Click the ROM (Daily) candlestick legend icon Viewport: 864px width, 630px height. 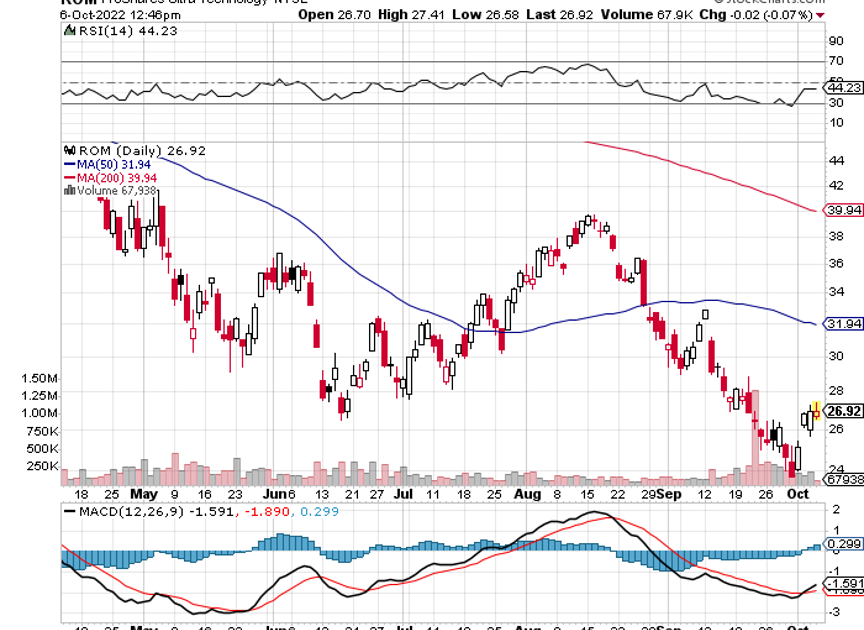(69, 151)
